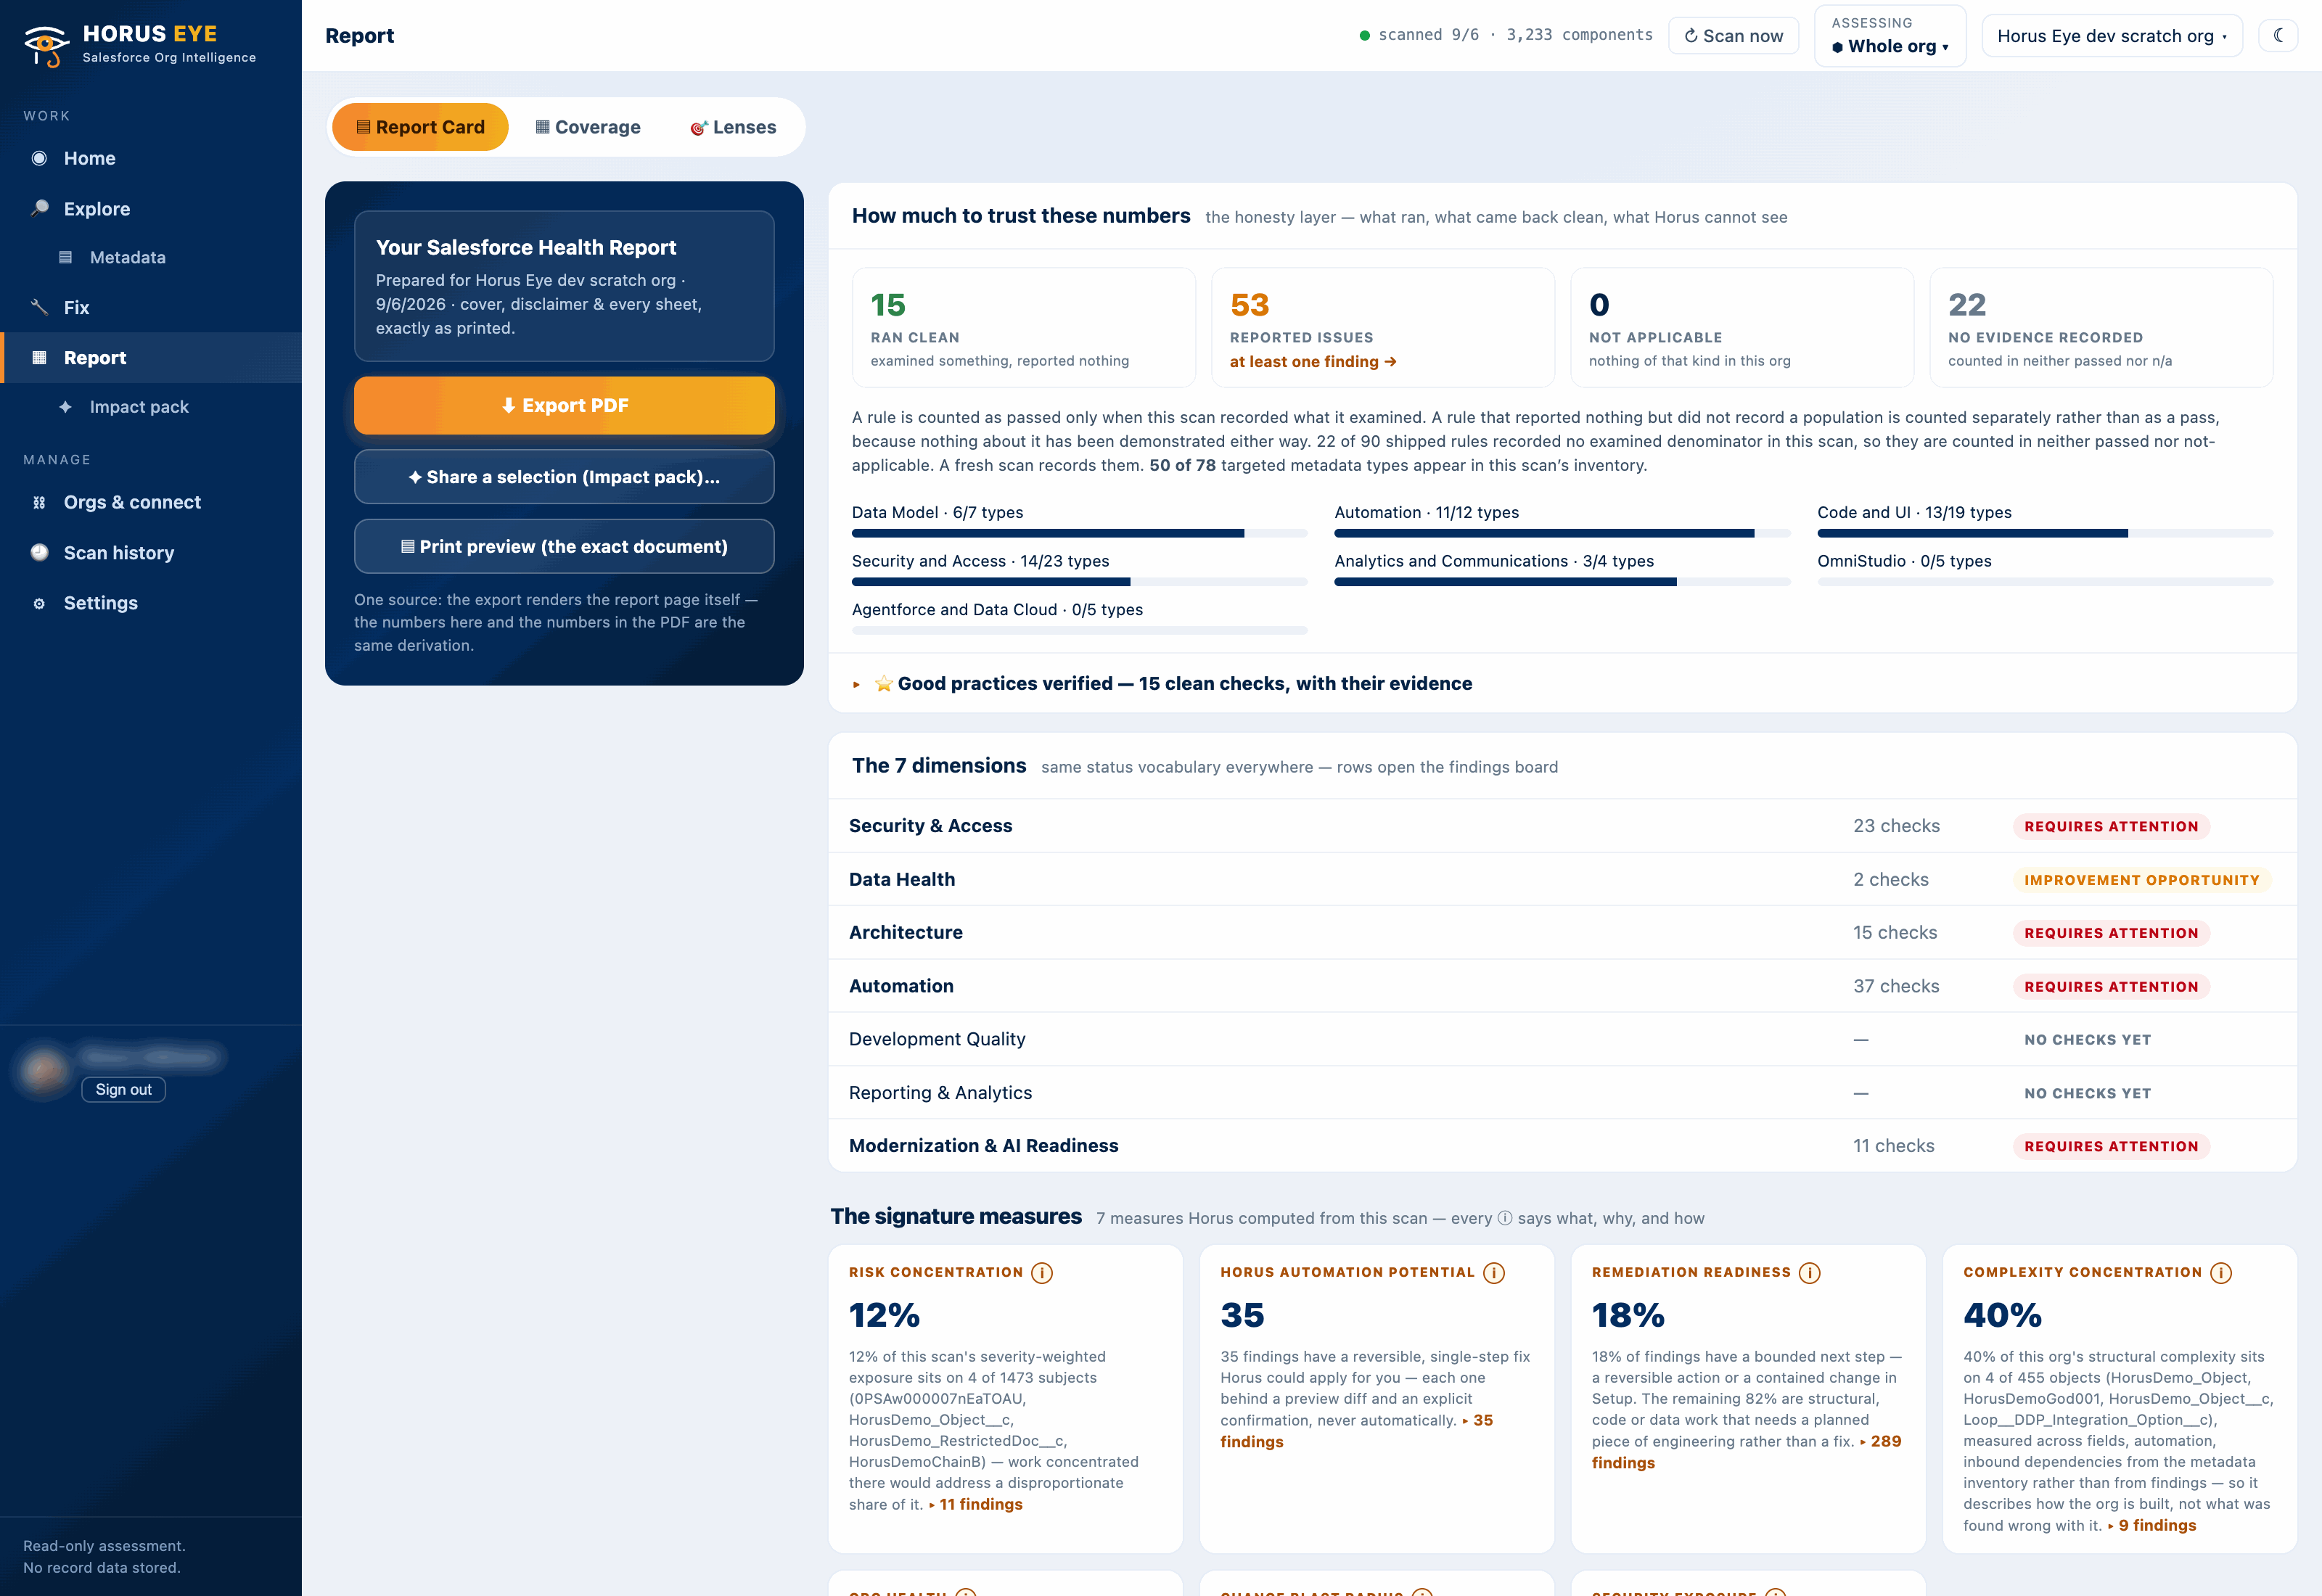
Task: Click the Explore magnifier icon
Action: [39, 208]
